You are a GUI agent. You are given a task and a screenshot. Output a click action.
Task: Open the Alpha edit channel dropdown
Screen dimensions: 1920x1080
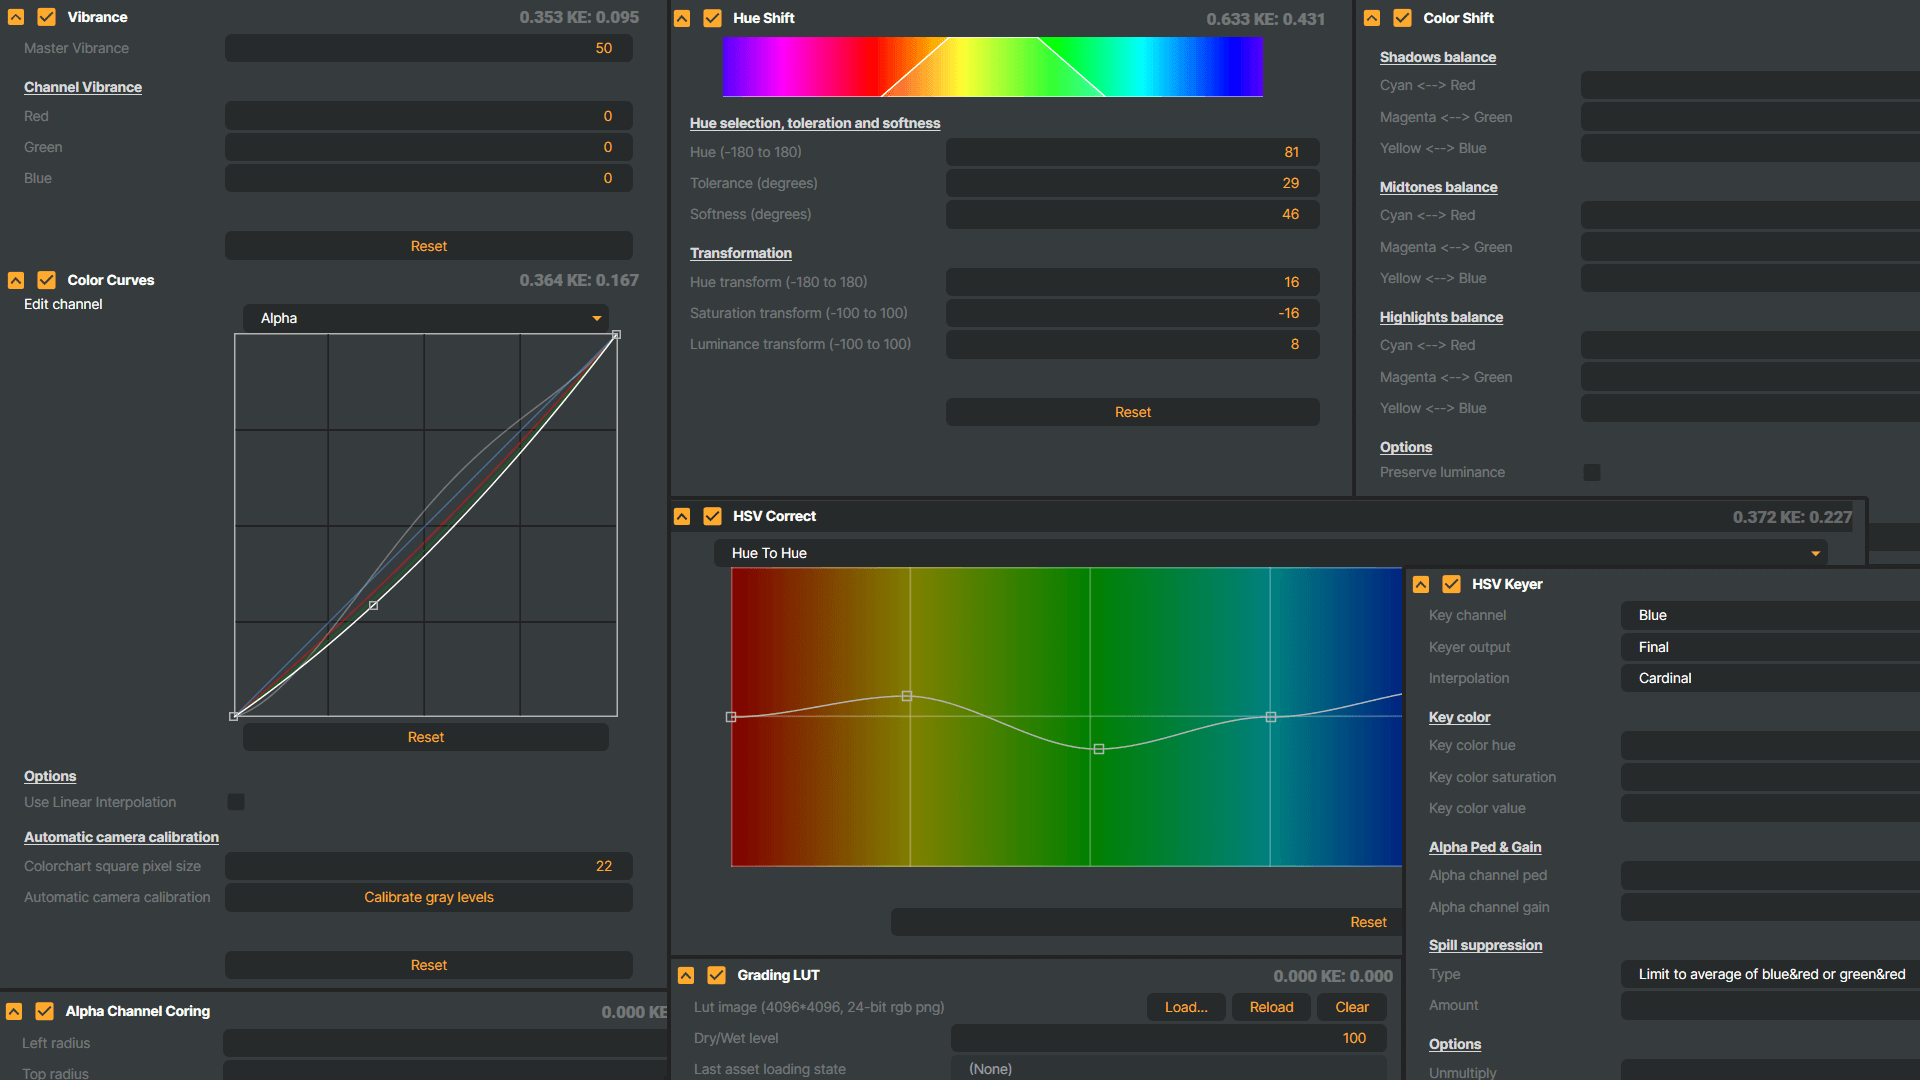click(428, 318)
